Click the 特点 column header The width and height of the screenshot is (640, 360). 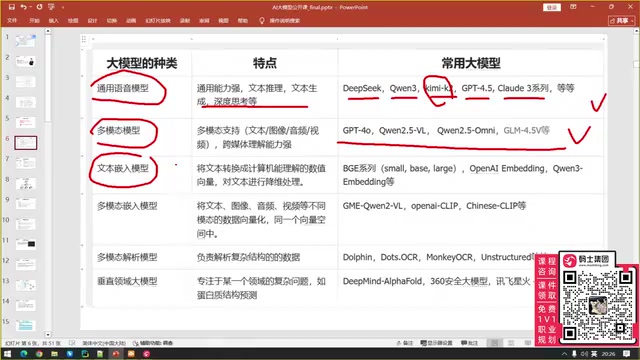point(264,63)
